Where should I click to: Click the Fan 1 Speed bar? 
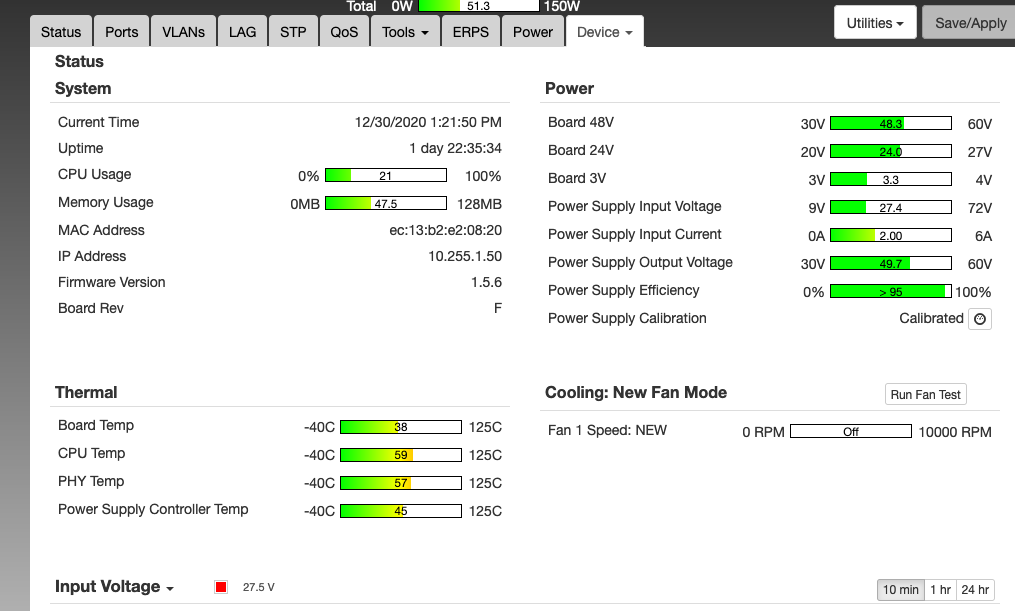coord(851,432)
